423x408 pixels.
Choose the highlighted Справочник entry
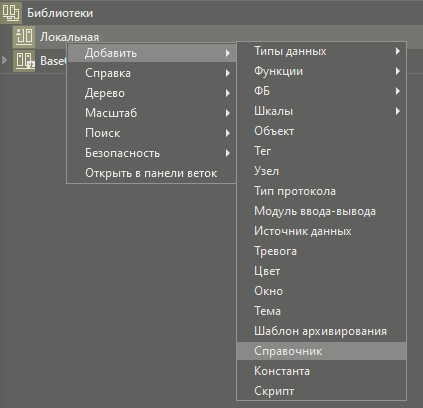322,351
